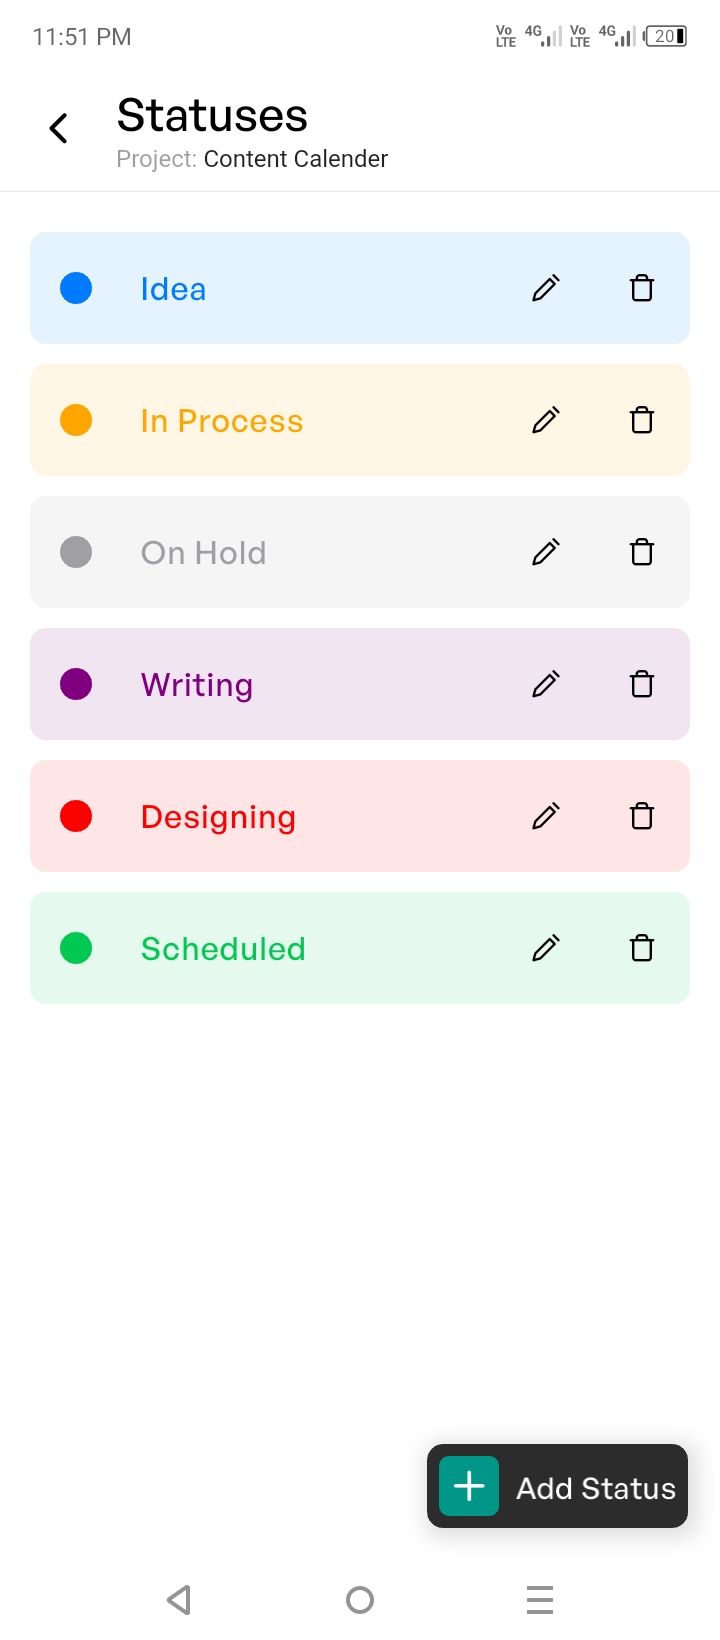720x1640 pixels.
Task: Select the Designing status label
Action: (218, 817)
